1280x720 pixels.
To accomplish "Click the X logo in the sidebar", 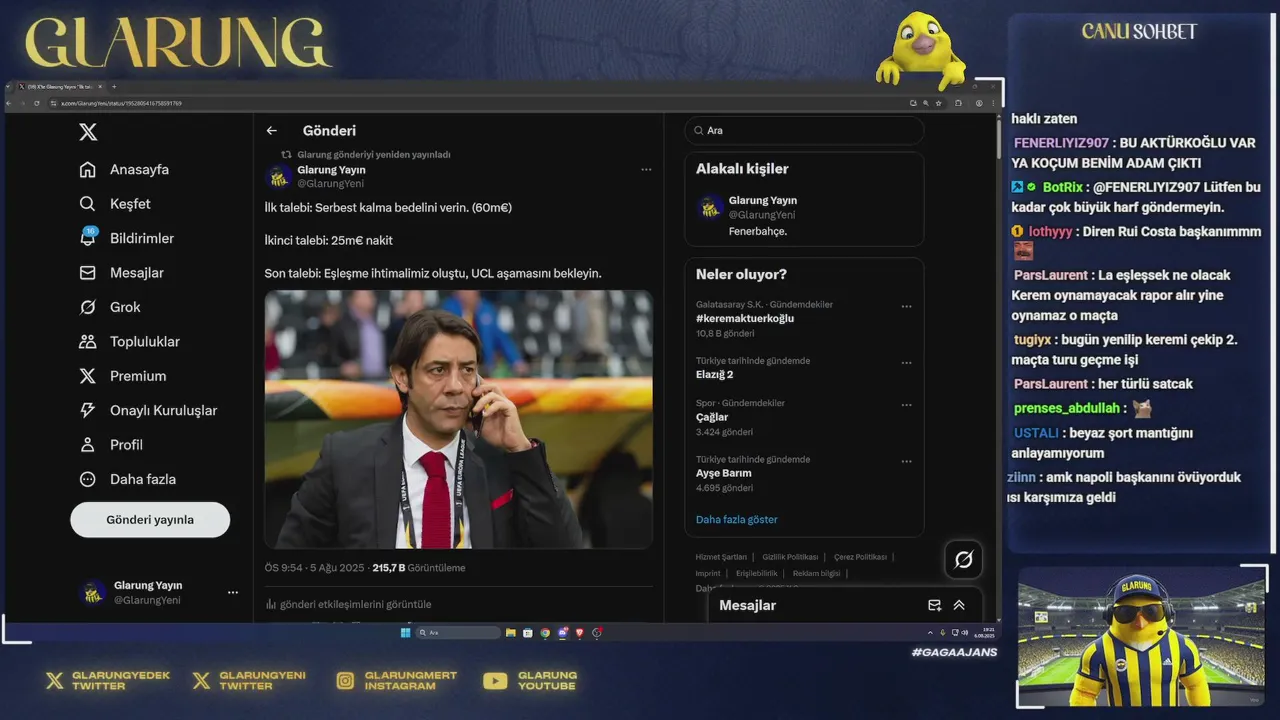I will click(88, 132).
